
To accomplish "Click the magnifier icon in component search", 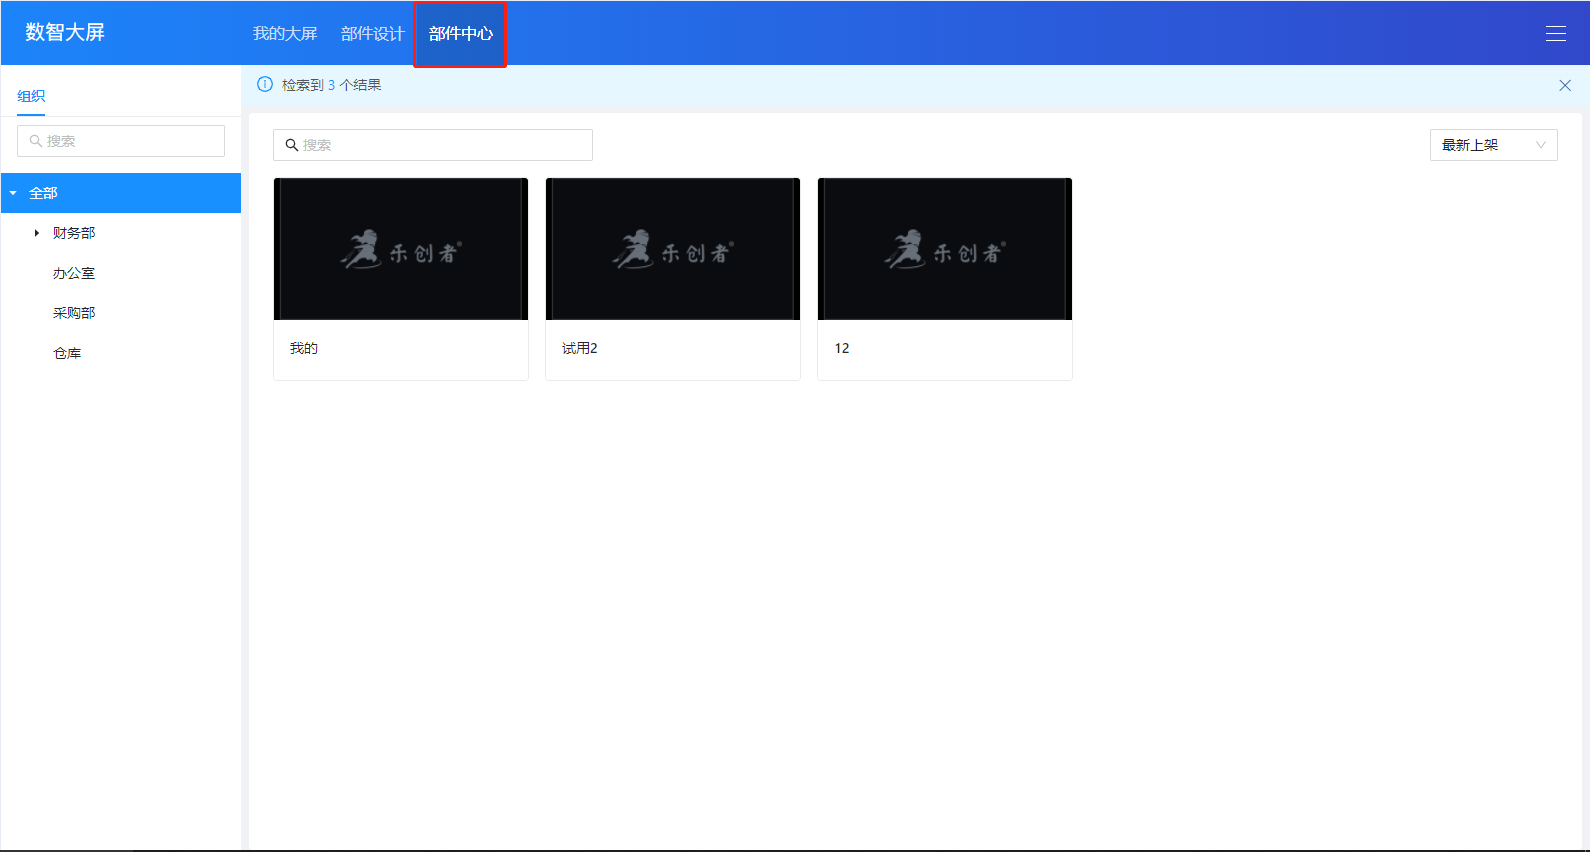I will tap(292, 145).
